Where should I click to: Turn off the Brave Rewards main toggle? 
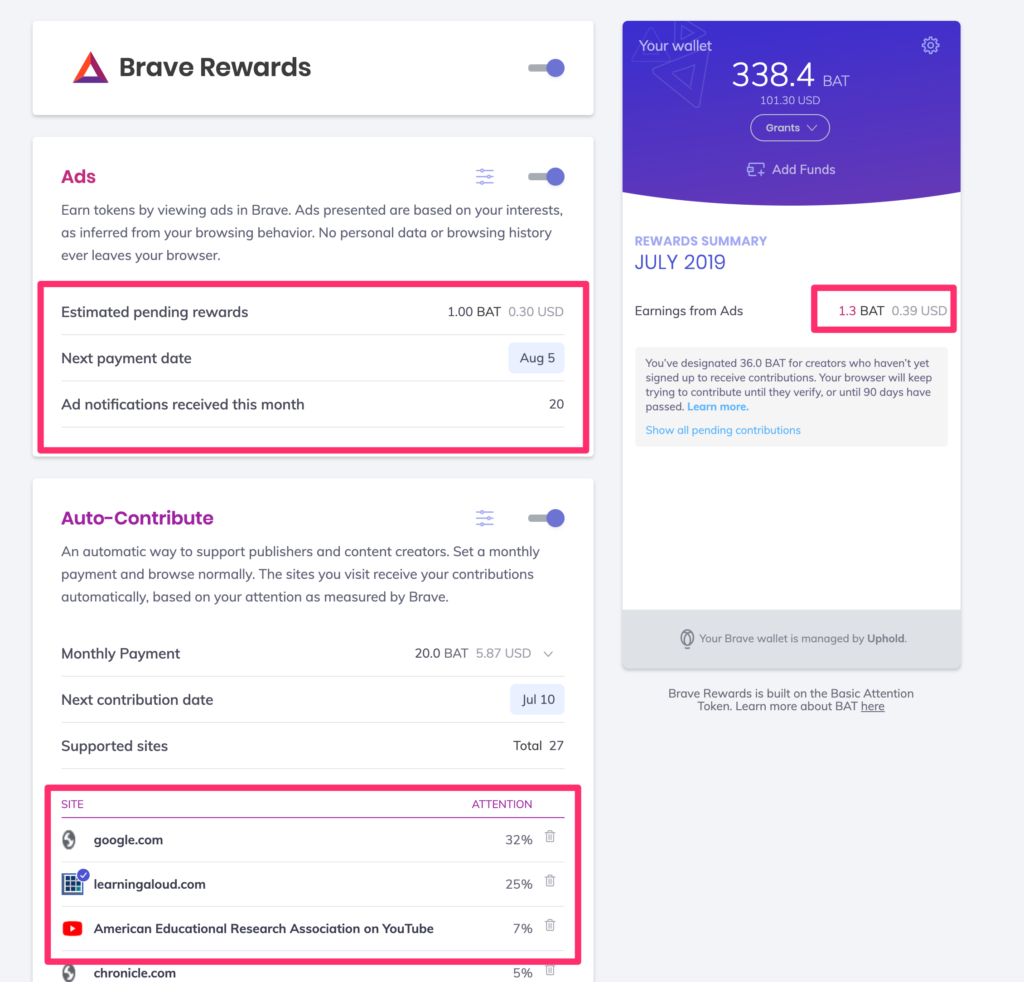[547, 68]
